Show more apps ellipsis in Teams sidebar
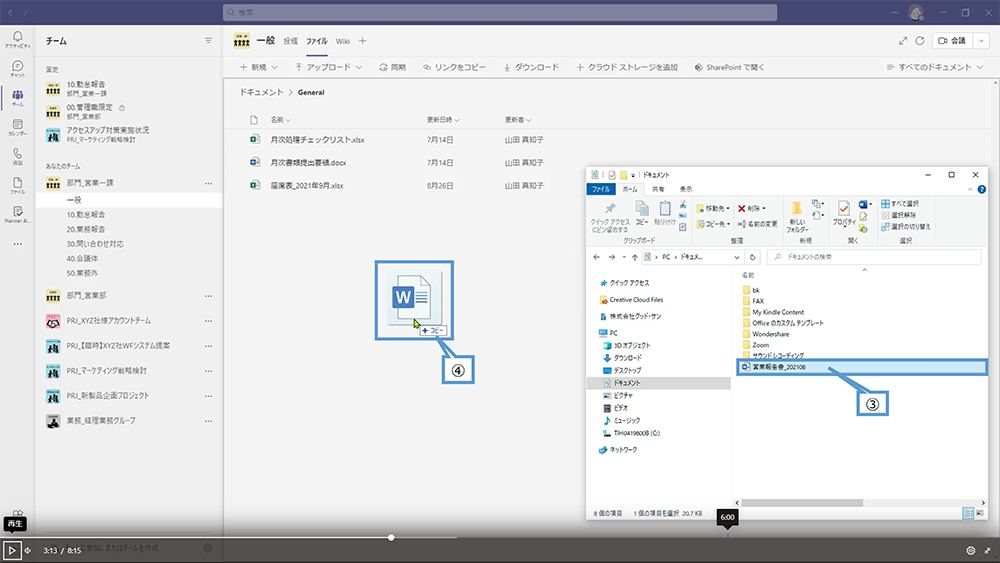 pyautogui.click(x=18, y=244)
